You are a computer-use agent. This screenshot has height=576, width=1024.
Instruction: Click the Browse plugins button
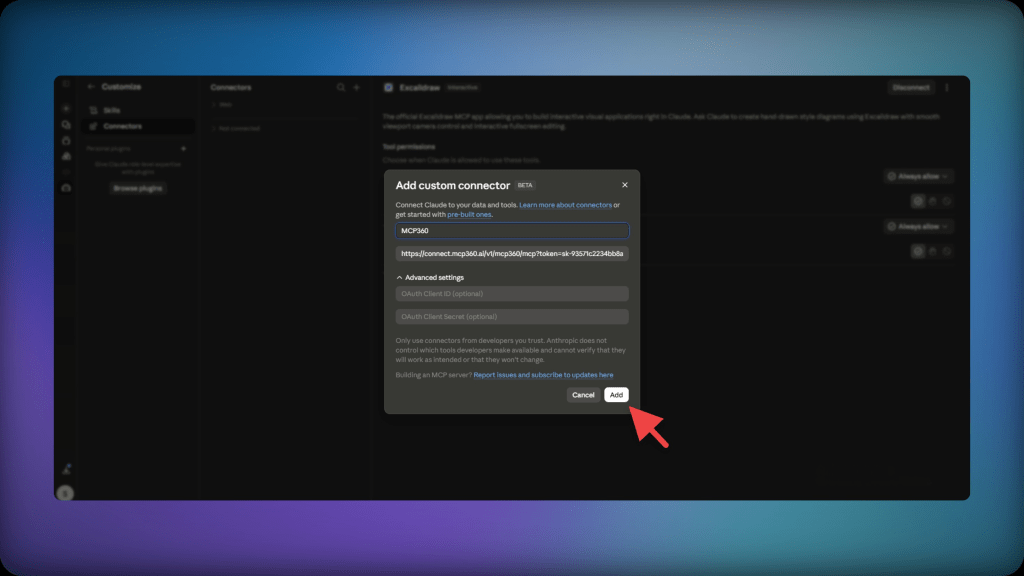click(137, 188)
